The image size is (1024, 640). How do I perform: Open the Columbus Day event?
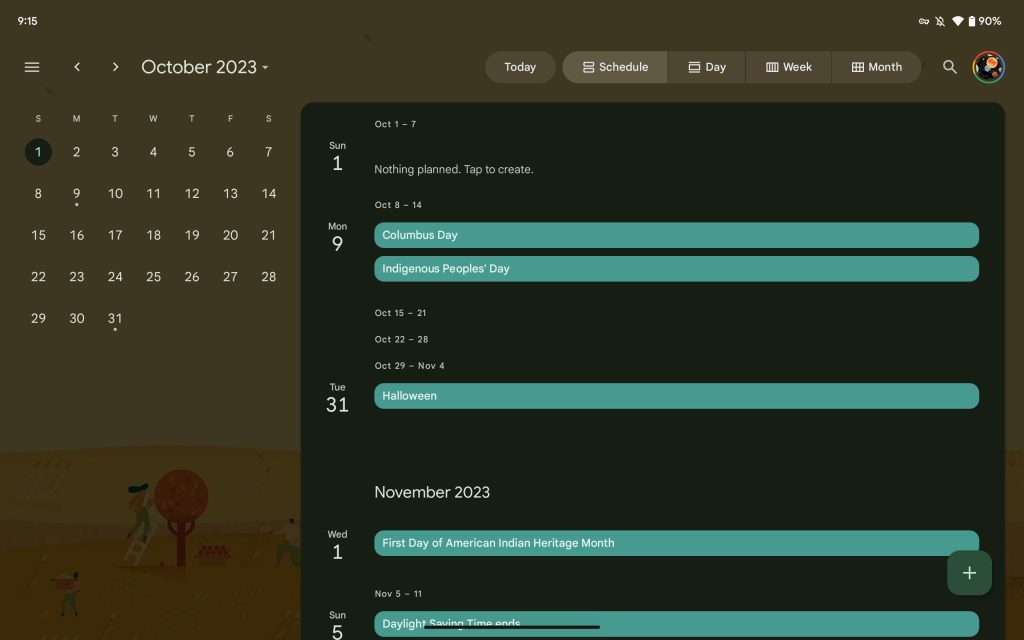click(676, 235)
